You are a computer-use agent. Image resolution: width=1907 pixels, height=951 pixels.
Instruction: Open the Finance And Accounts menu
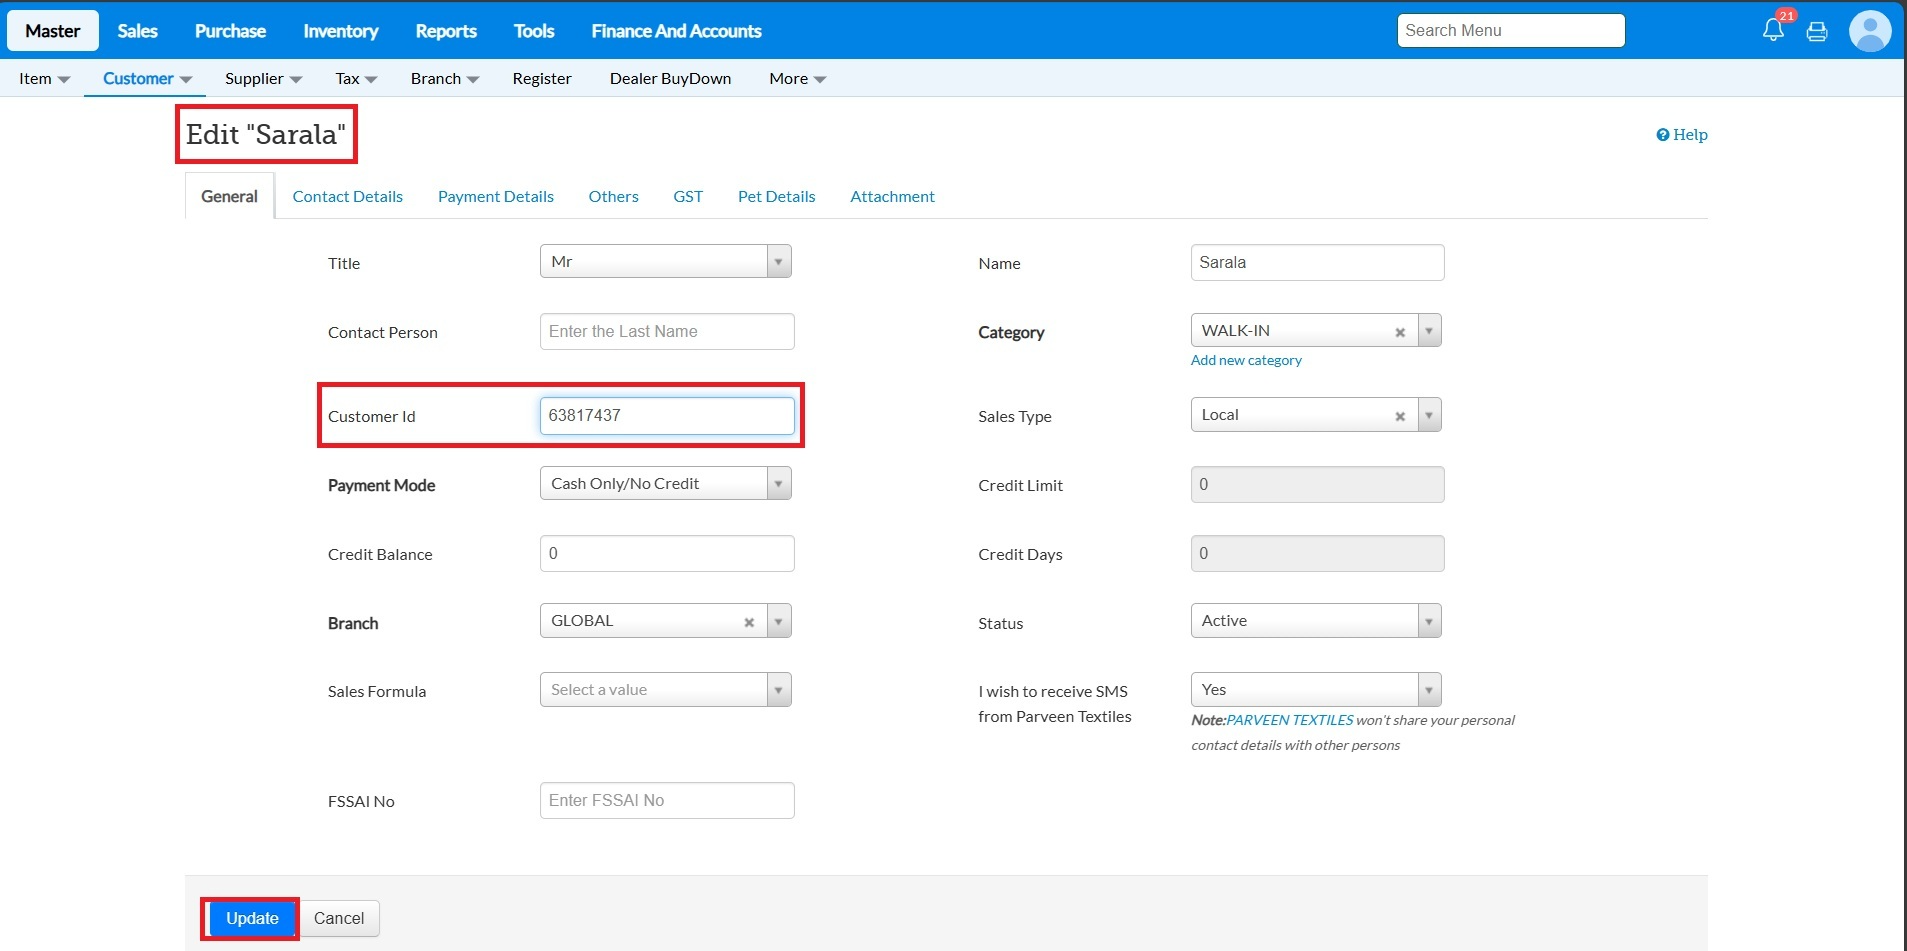(x=676, y=31)
